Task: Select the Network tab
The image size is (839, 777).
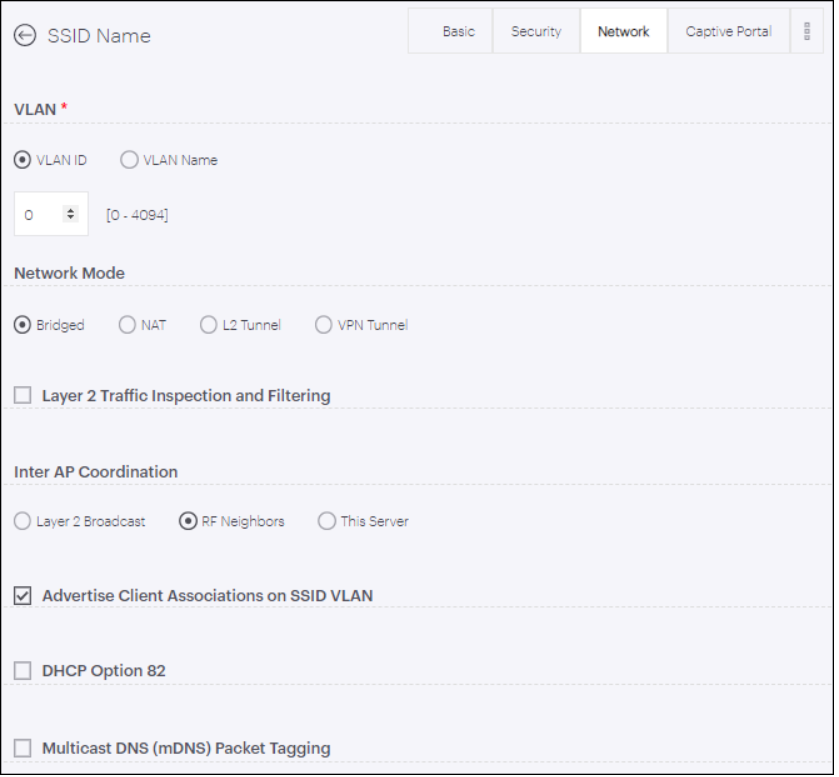Action: [623, 31]
